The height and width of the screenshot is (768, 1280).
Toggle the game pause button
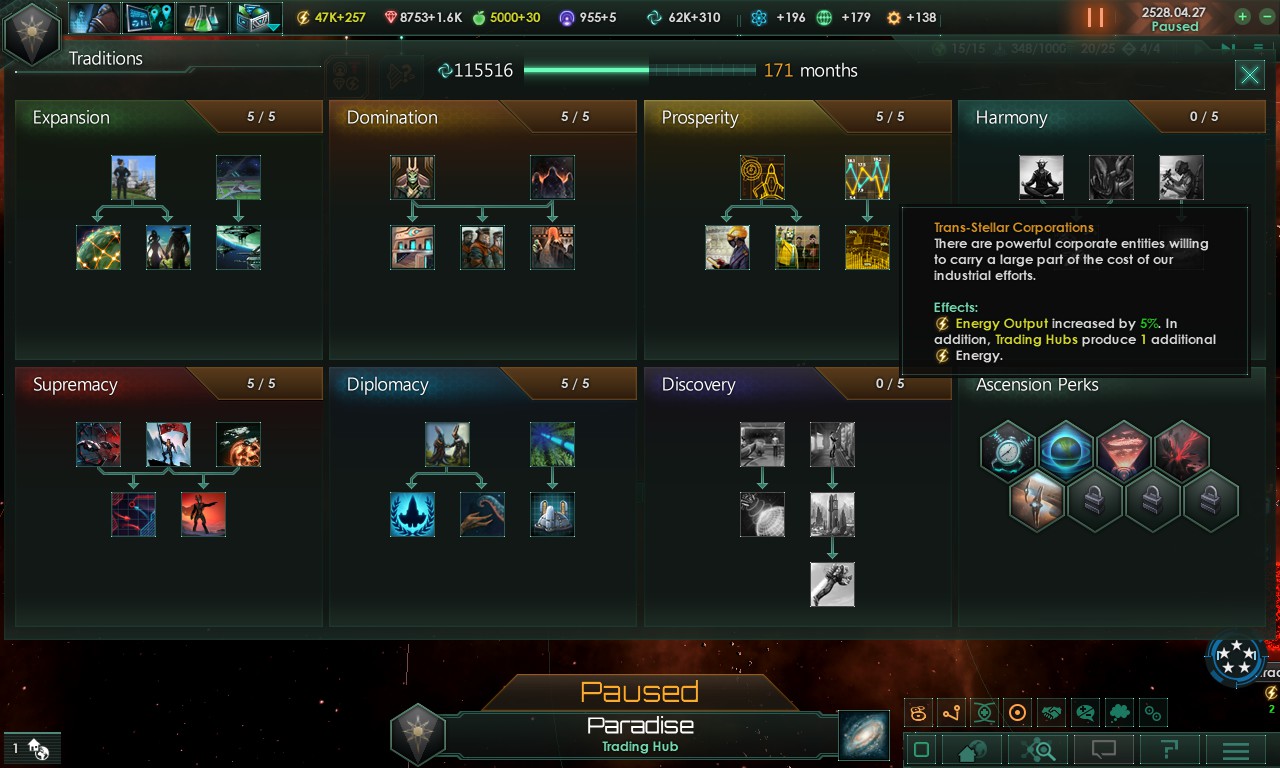(1096, 18)
